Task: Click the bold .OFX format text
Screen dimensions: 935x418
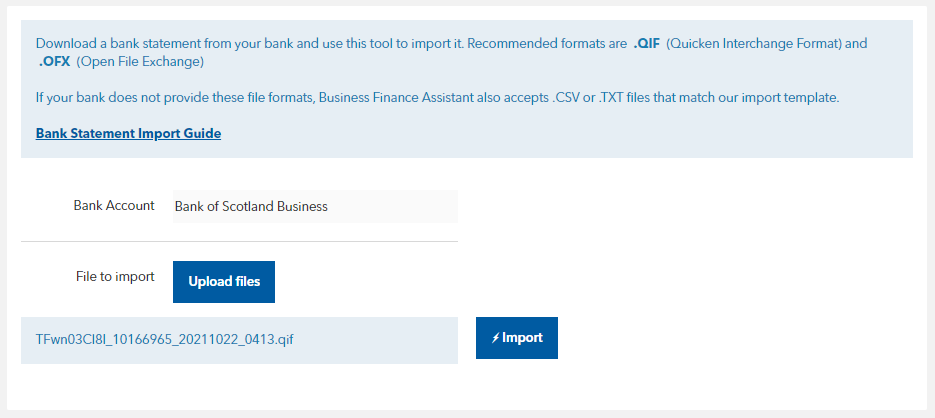Action: (54, 62)
